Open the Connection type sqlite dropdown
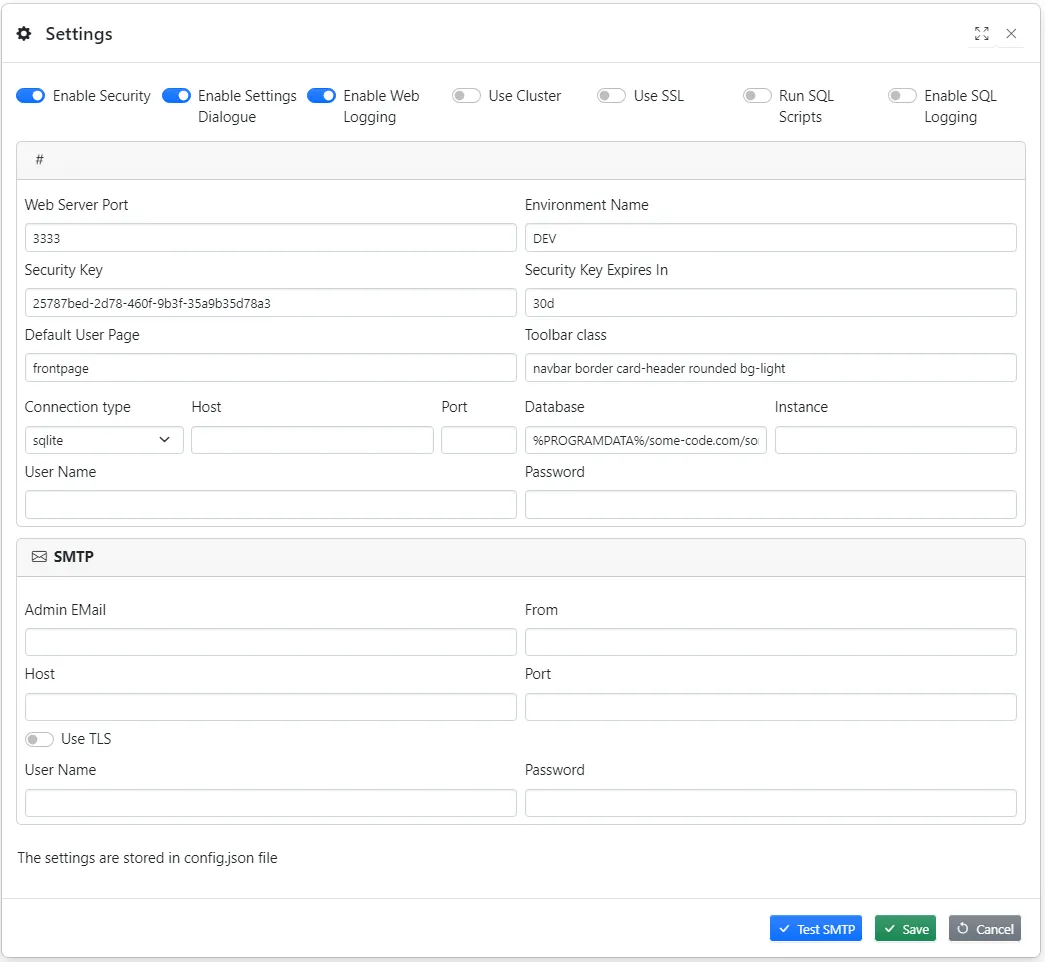 point(104,440)
